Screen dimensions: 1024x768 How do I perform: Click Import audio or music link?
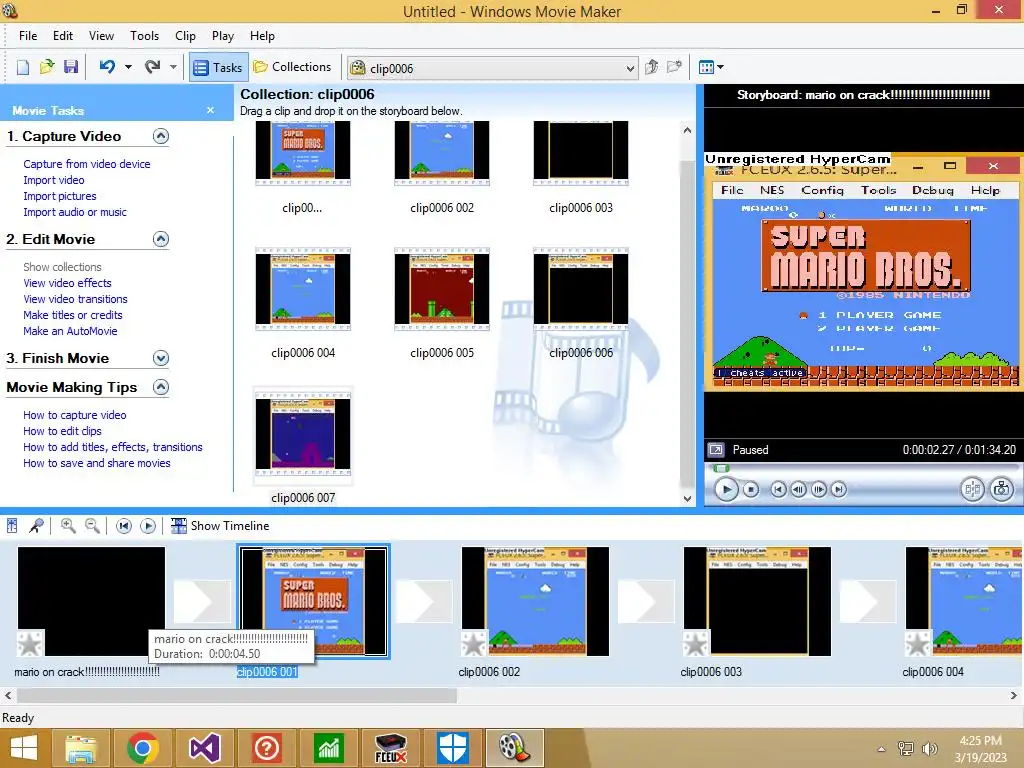(x=75, y=212)
